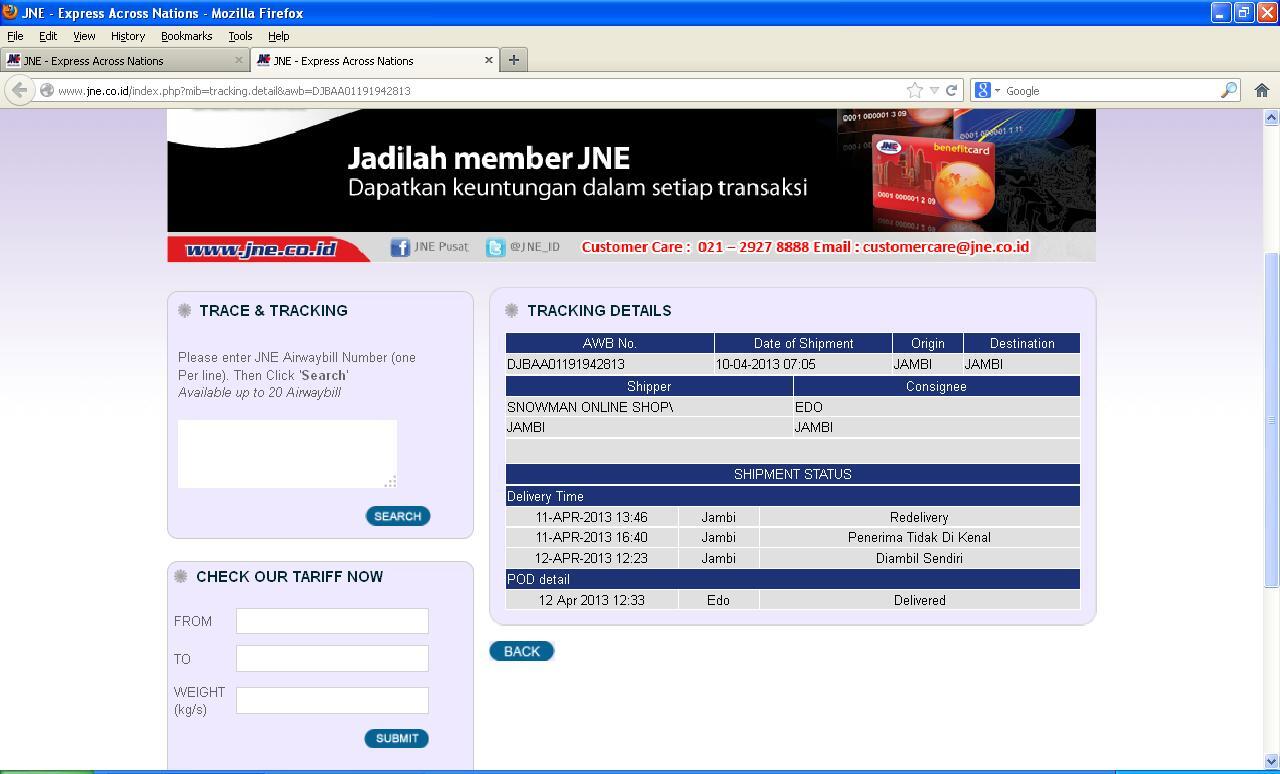1280x774 pixels.
Task: Select the second JNE tracking tab
Action: 375,60
